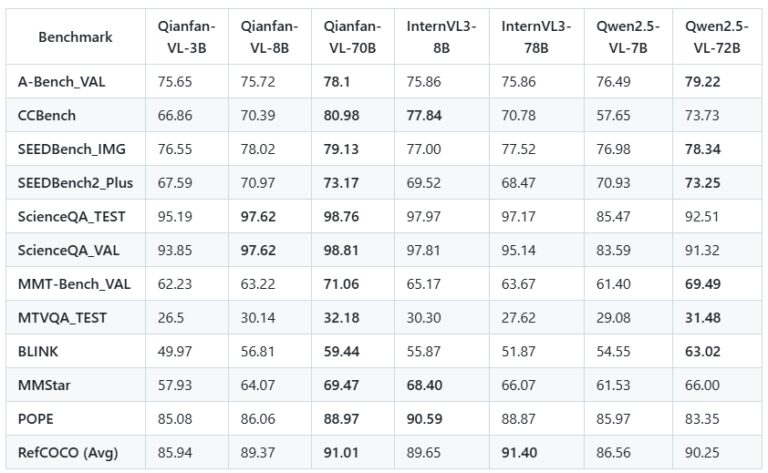
Task: Click the MMT-Bench_VAL row label
Action: point(69,284)
